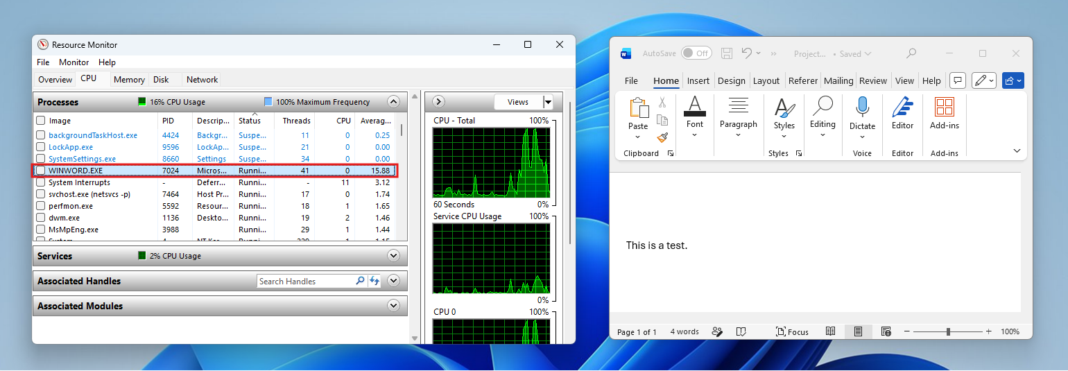
Task: Click the 4 words count in status bar
Action: click(x=685, y=332)
